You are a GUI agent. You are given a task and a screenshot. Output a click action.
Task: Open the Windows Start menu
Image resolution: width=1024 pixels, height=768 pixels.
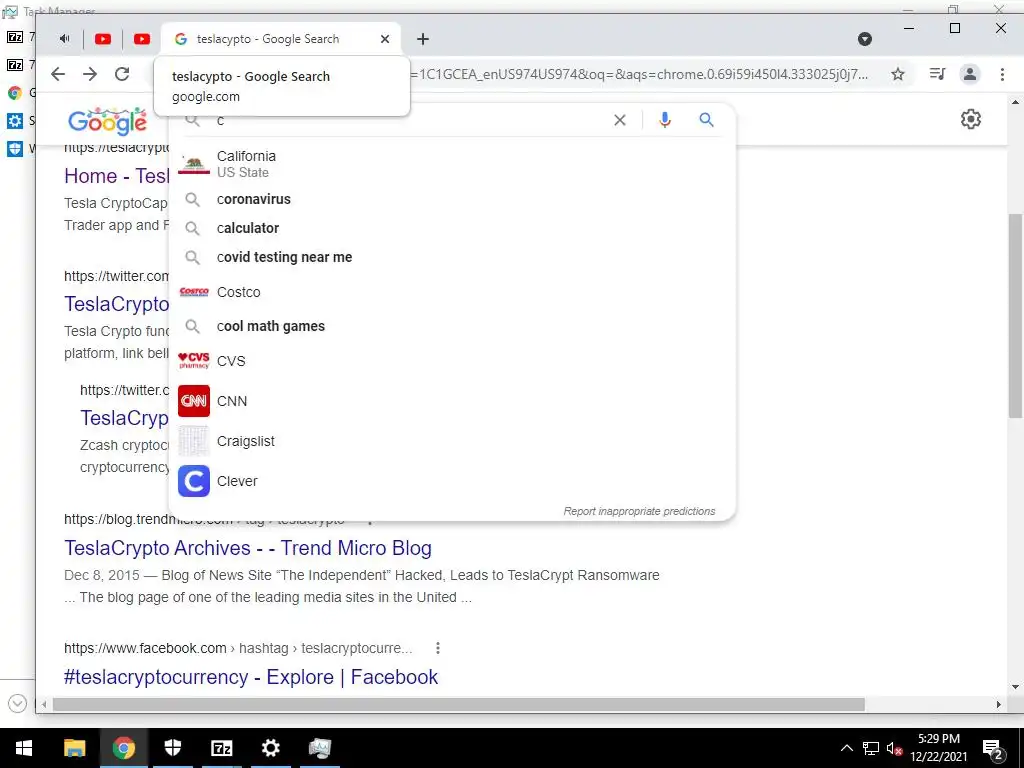(x=24, y=748)
